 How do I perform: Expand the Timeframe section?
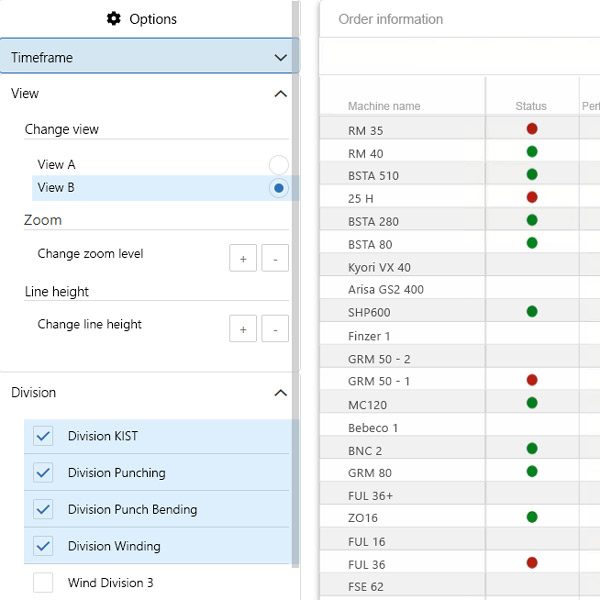tap(149, 57)
